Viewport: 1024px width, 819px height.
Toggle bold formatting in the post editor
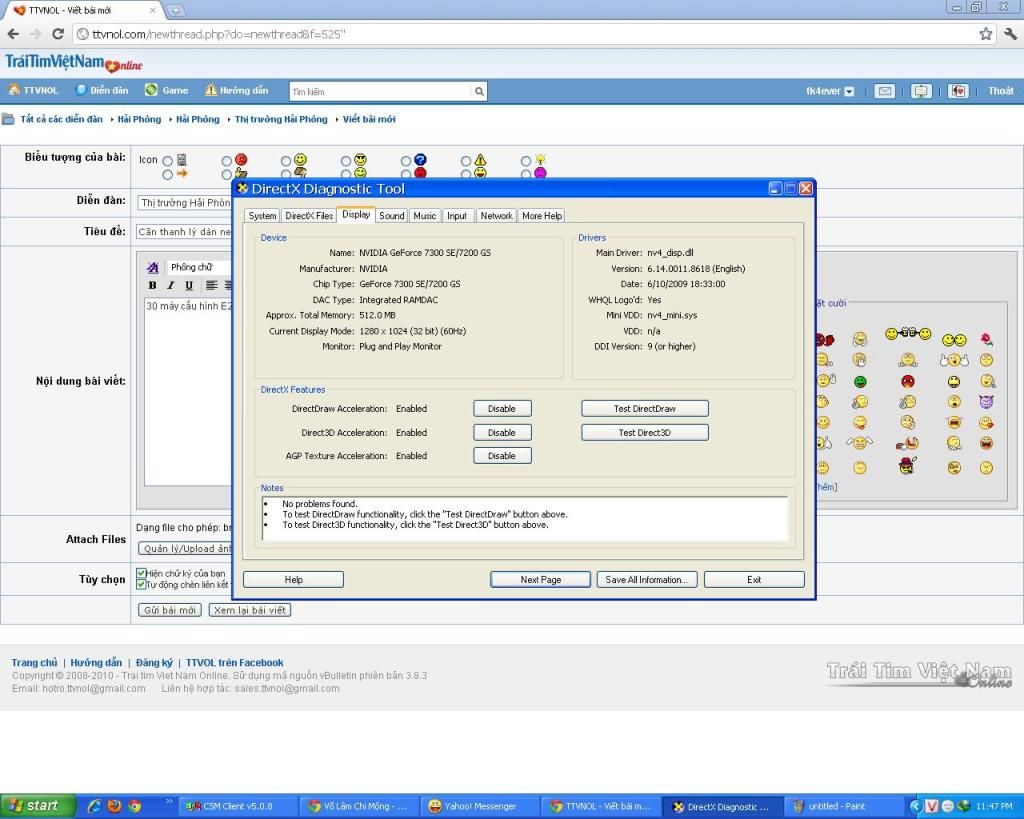coord(152,285)
